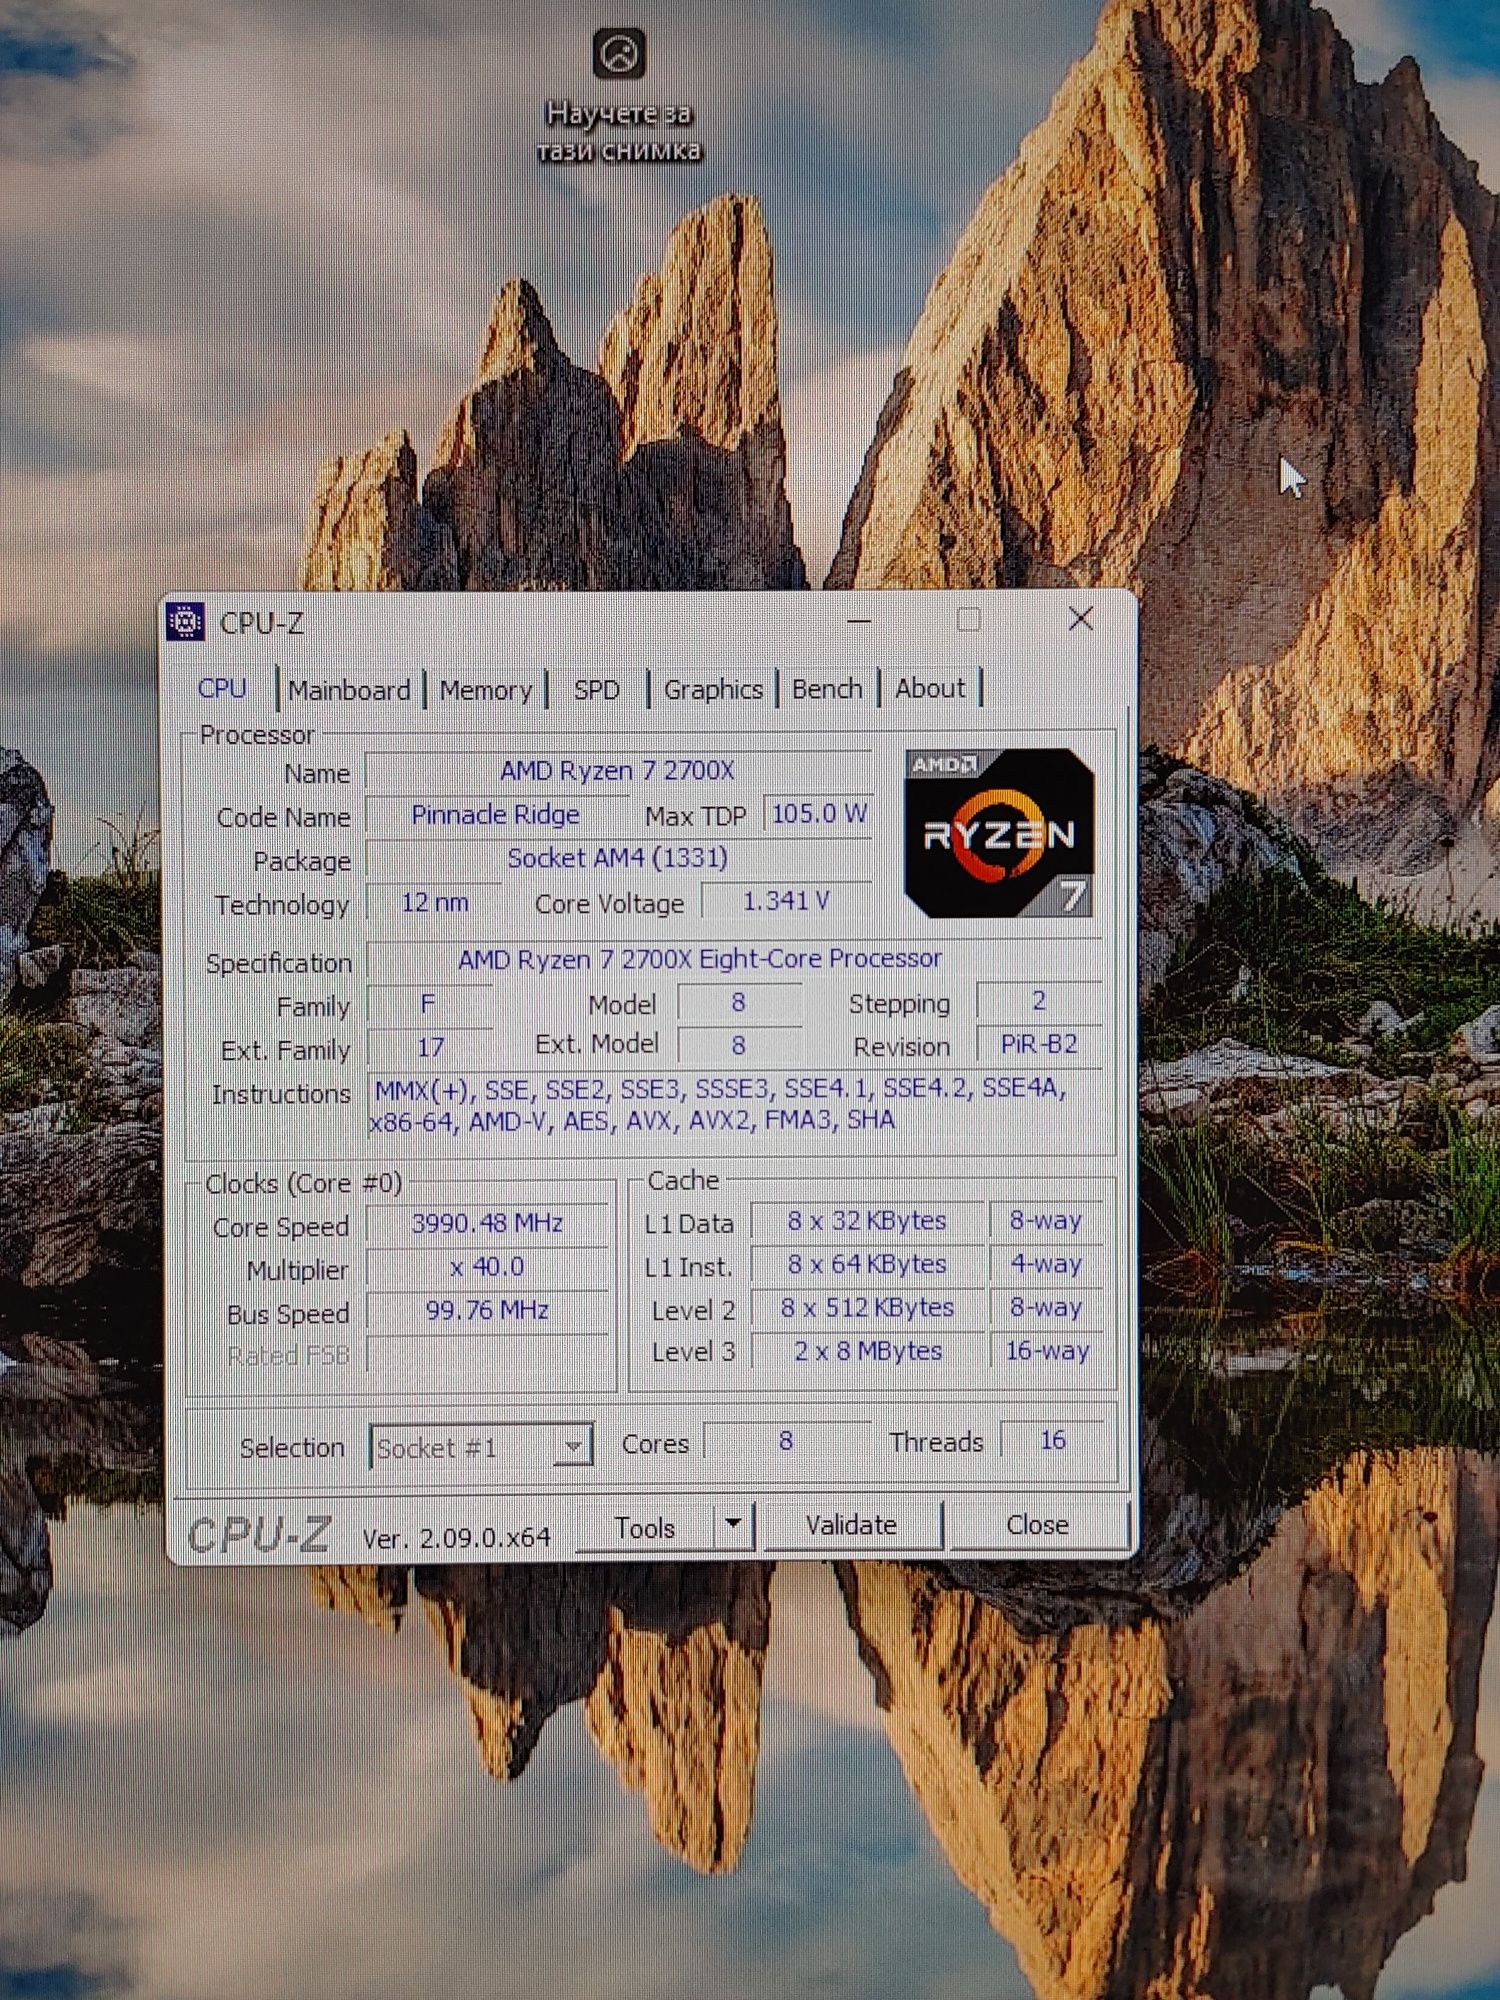Switch to the Graphics tab
Screen dimensions: 1500x2000
(713, 690)
